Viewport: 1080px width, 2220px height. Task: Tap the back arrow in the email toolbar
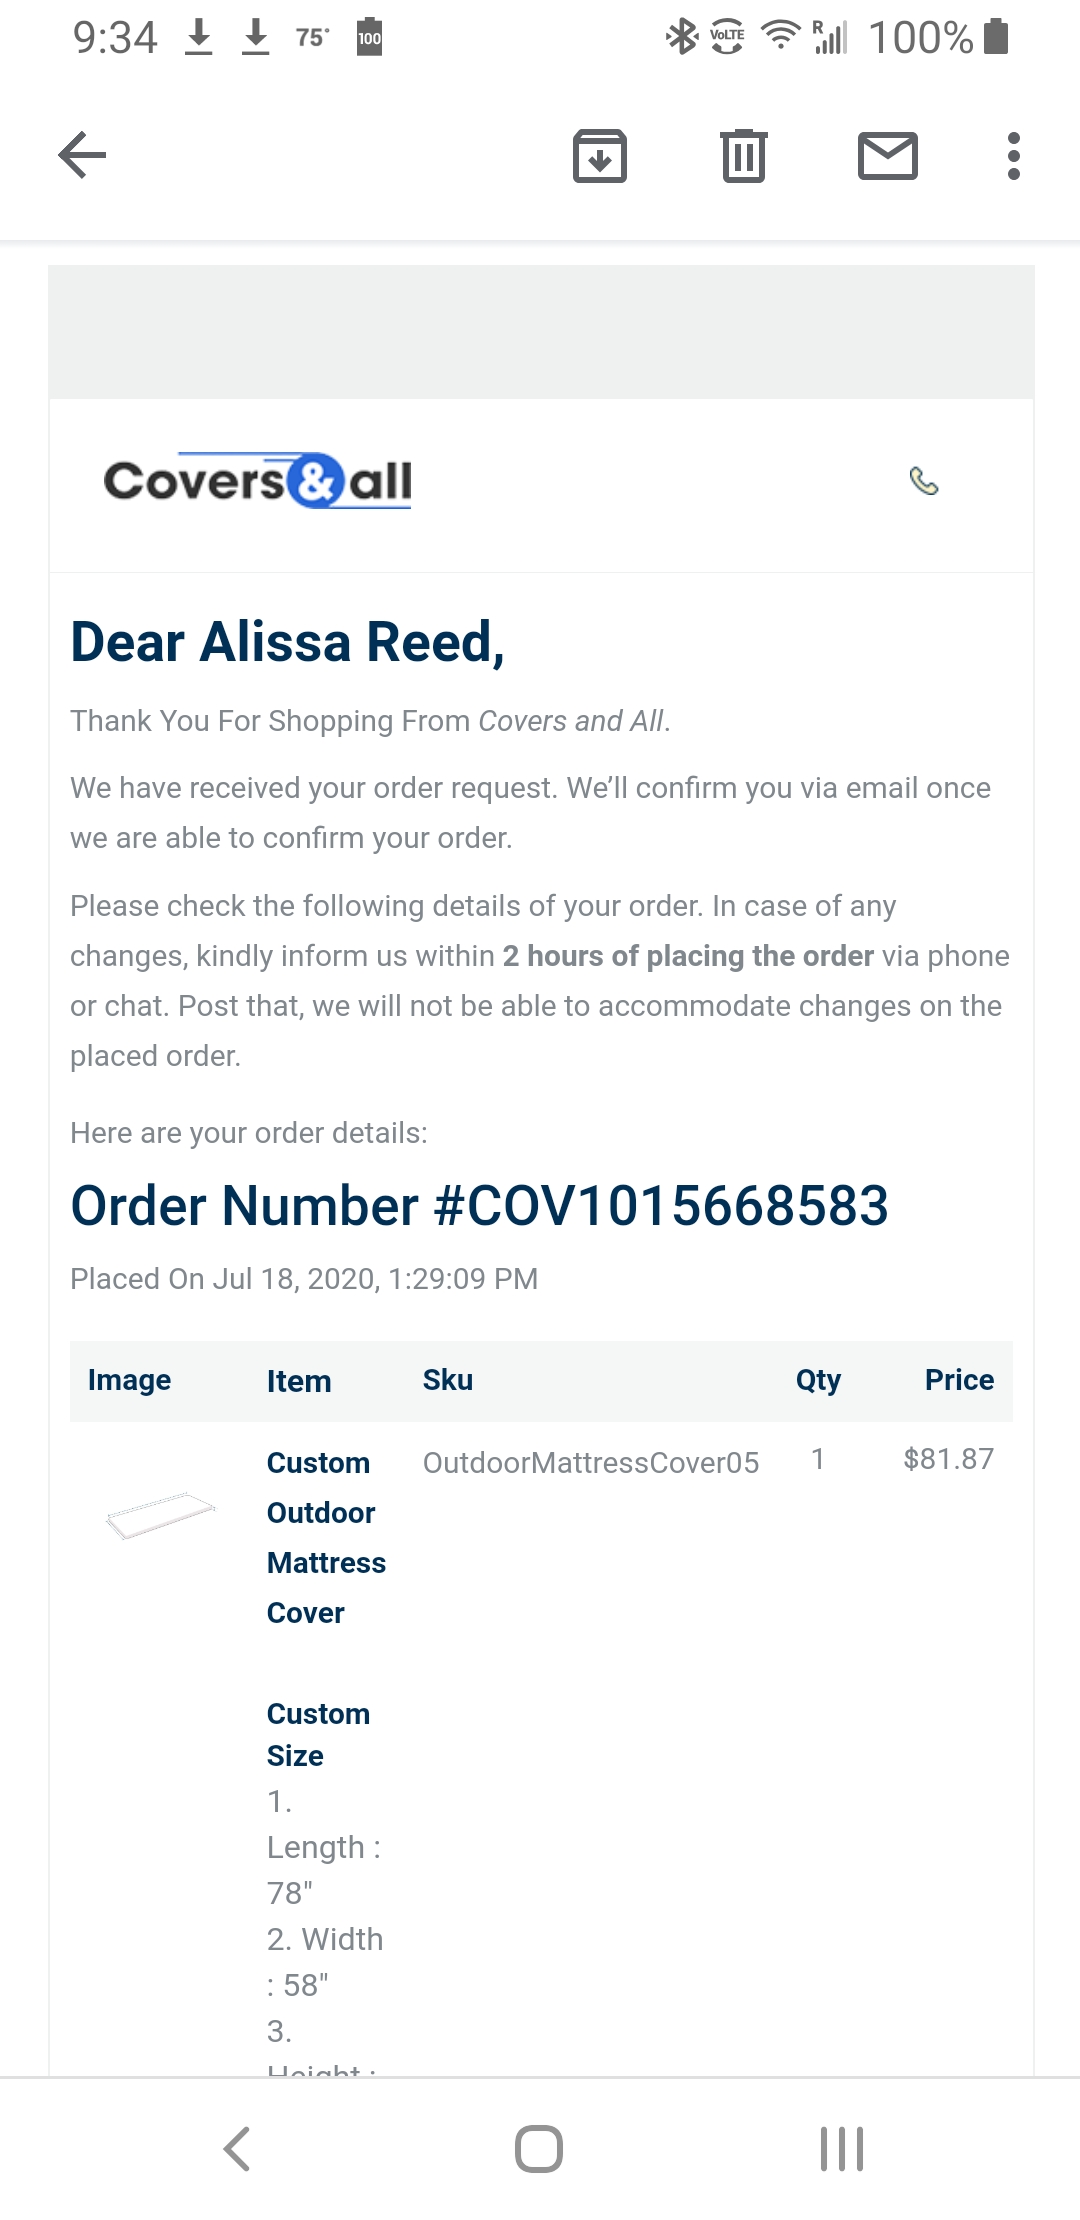click(x=82, y=156)
